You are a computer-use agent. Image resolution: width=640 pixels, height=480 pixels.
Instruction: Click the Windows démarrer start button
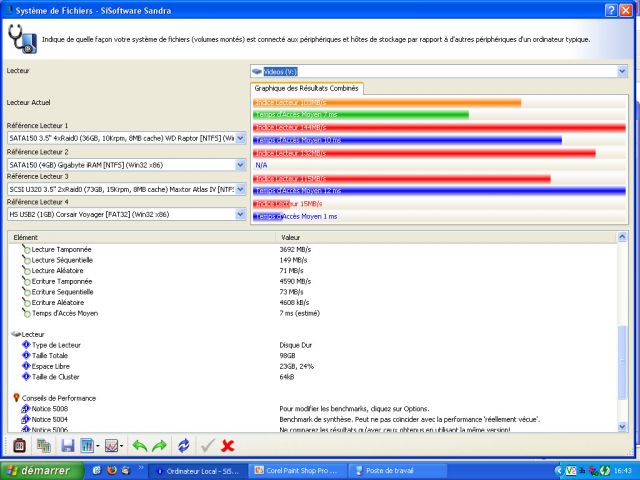point(42,471)
